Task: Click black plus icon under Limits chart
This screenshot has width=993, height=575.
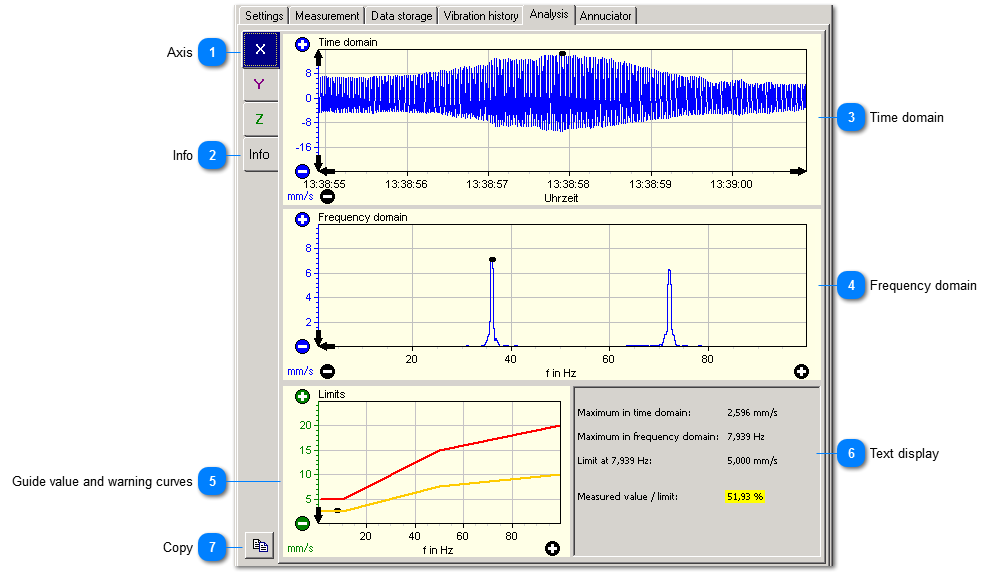Action: coord(552,548)
